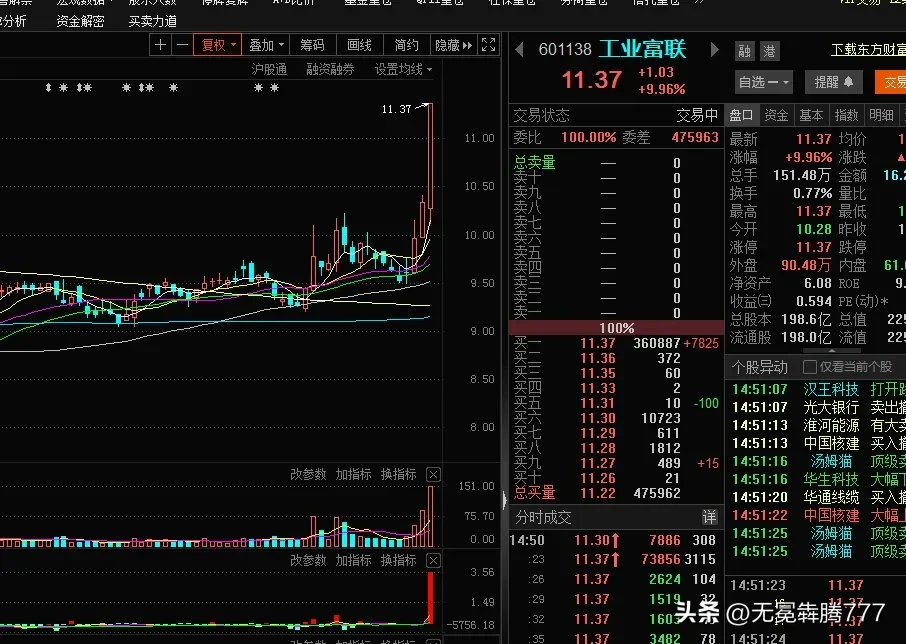Toggle 沪股通 overlay on chart

(x=269, y=69)
